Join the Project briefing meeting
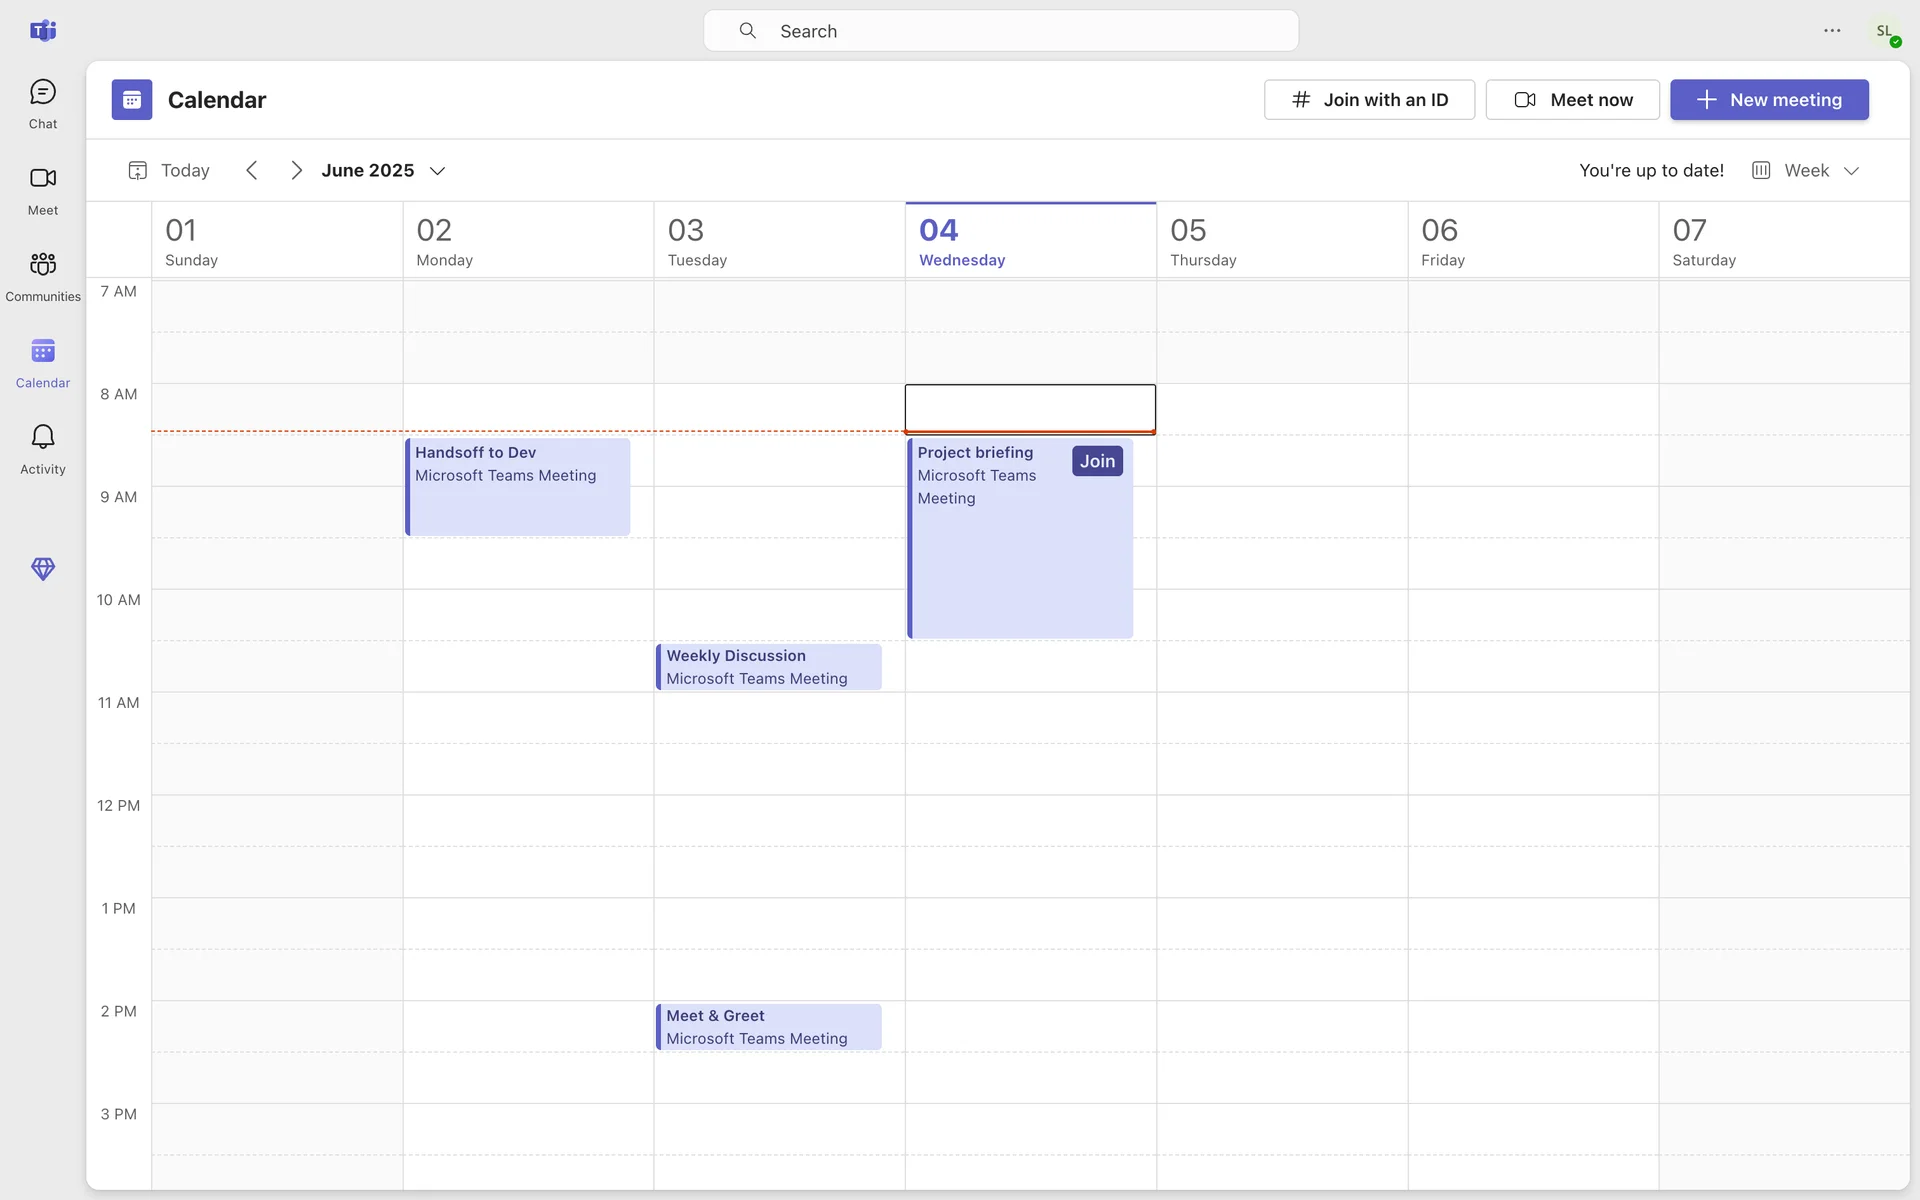Screen dimensions: 1920x1200 pos(1097,461)
